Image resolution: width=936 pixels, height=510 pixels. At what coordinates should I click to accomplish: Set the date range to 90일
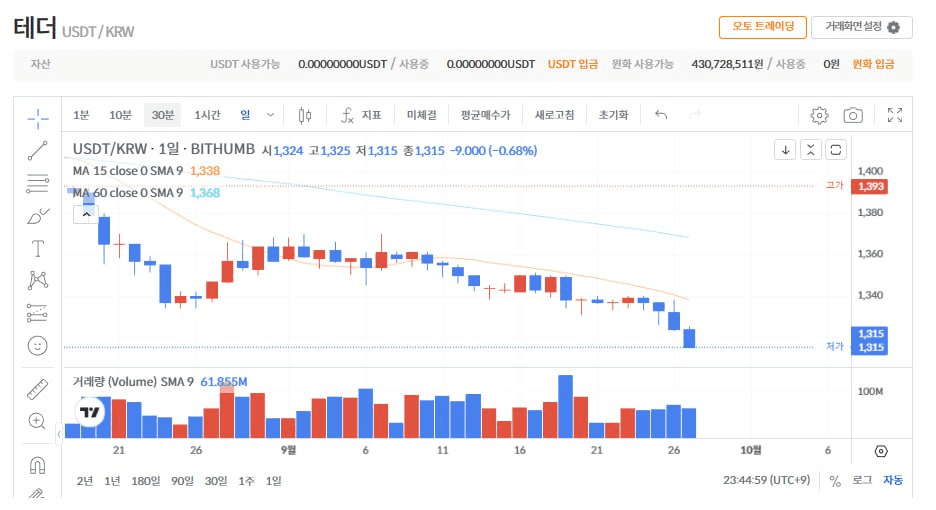point(182,481)
